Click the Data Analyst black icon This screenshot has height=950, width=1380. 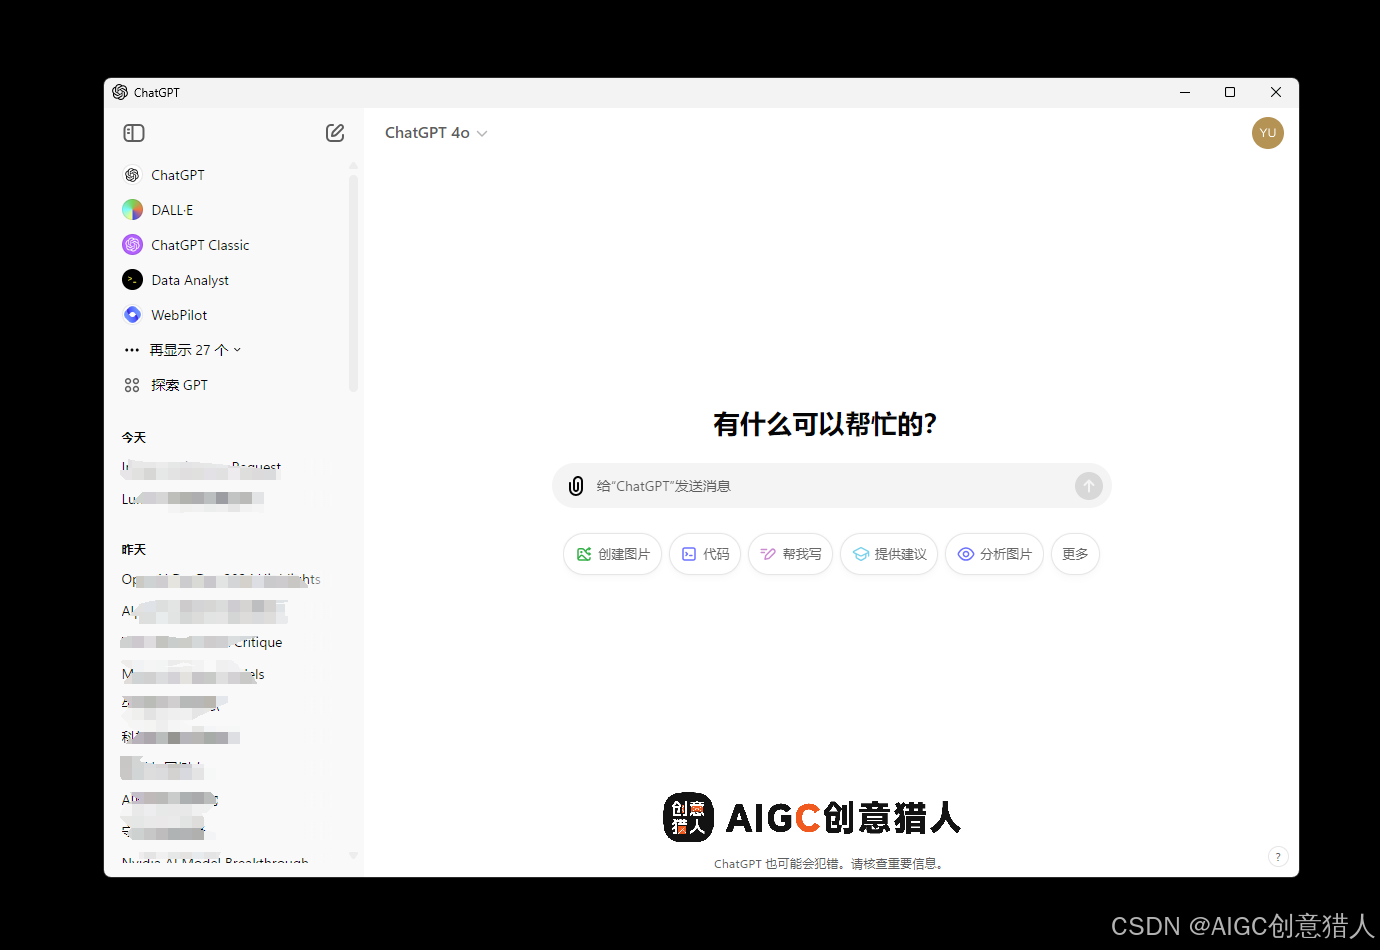pyautogui.click(x=132, y=280)
